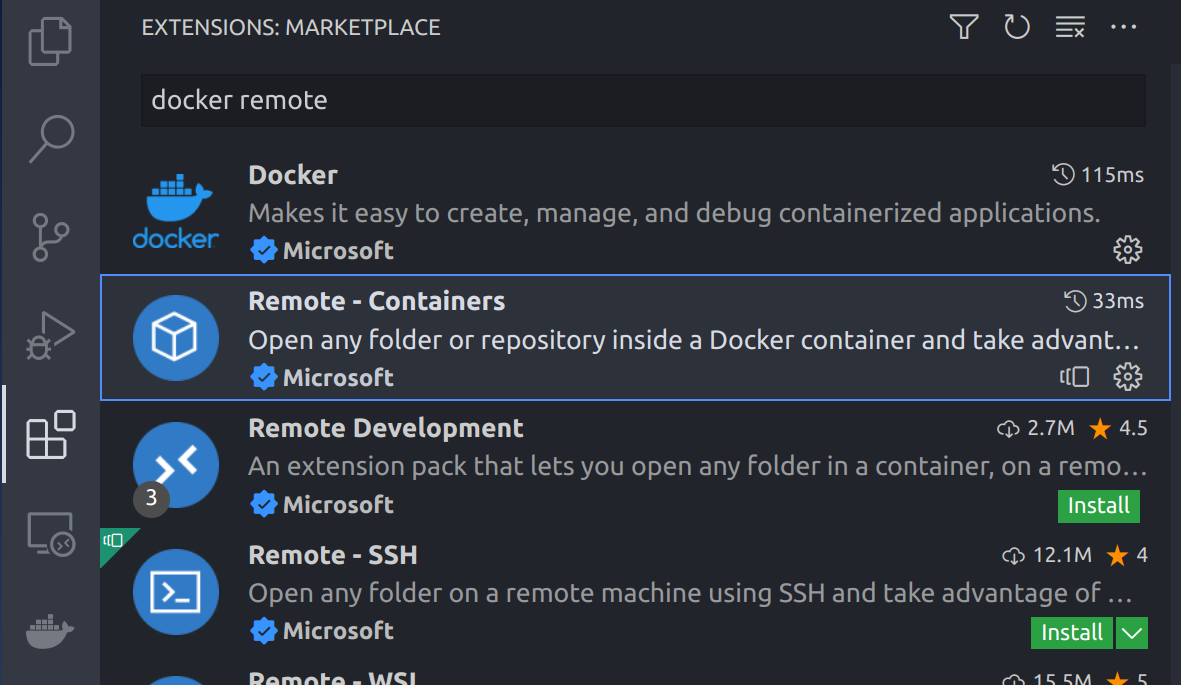Image resolution: width=1181 pixels, height=685 pixels.
Task: Install the Remote Development extension pack
Action: tap(1098, 505)
